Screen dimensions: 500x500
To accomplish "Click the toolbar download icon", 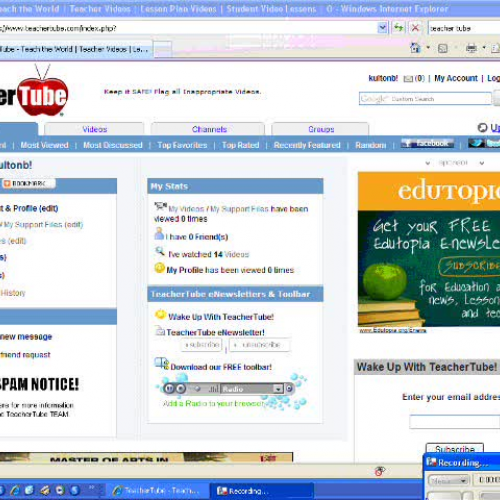I will 162,363.
